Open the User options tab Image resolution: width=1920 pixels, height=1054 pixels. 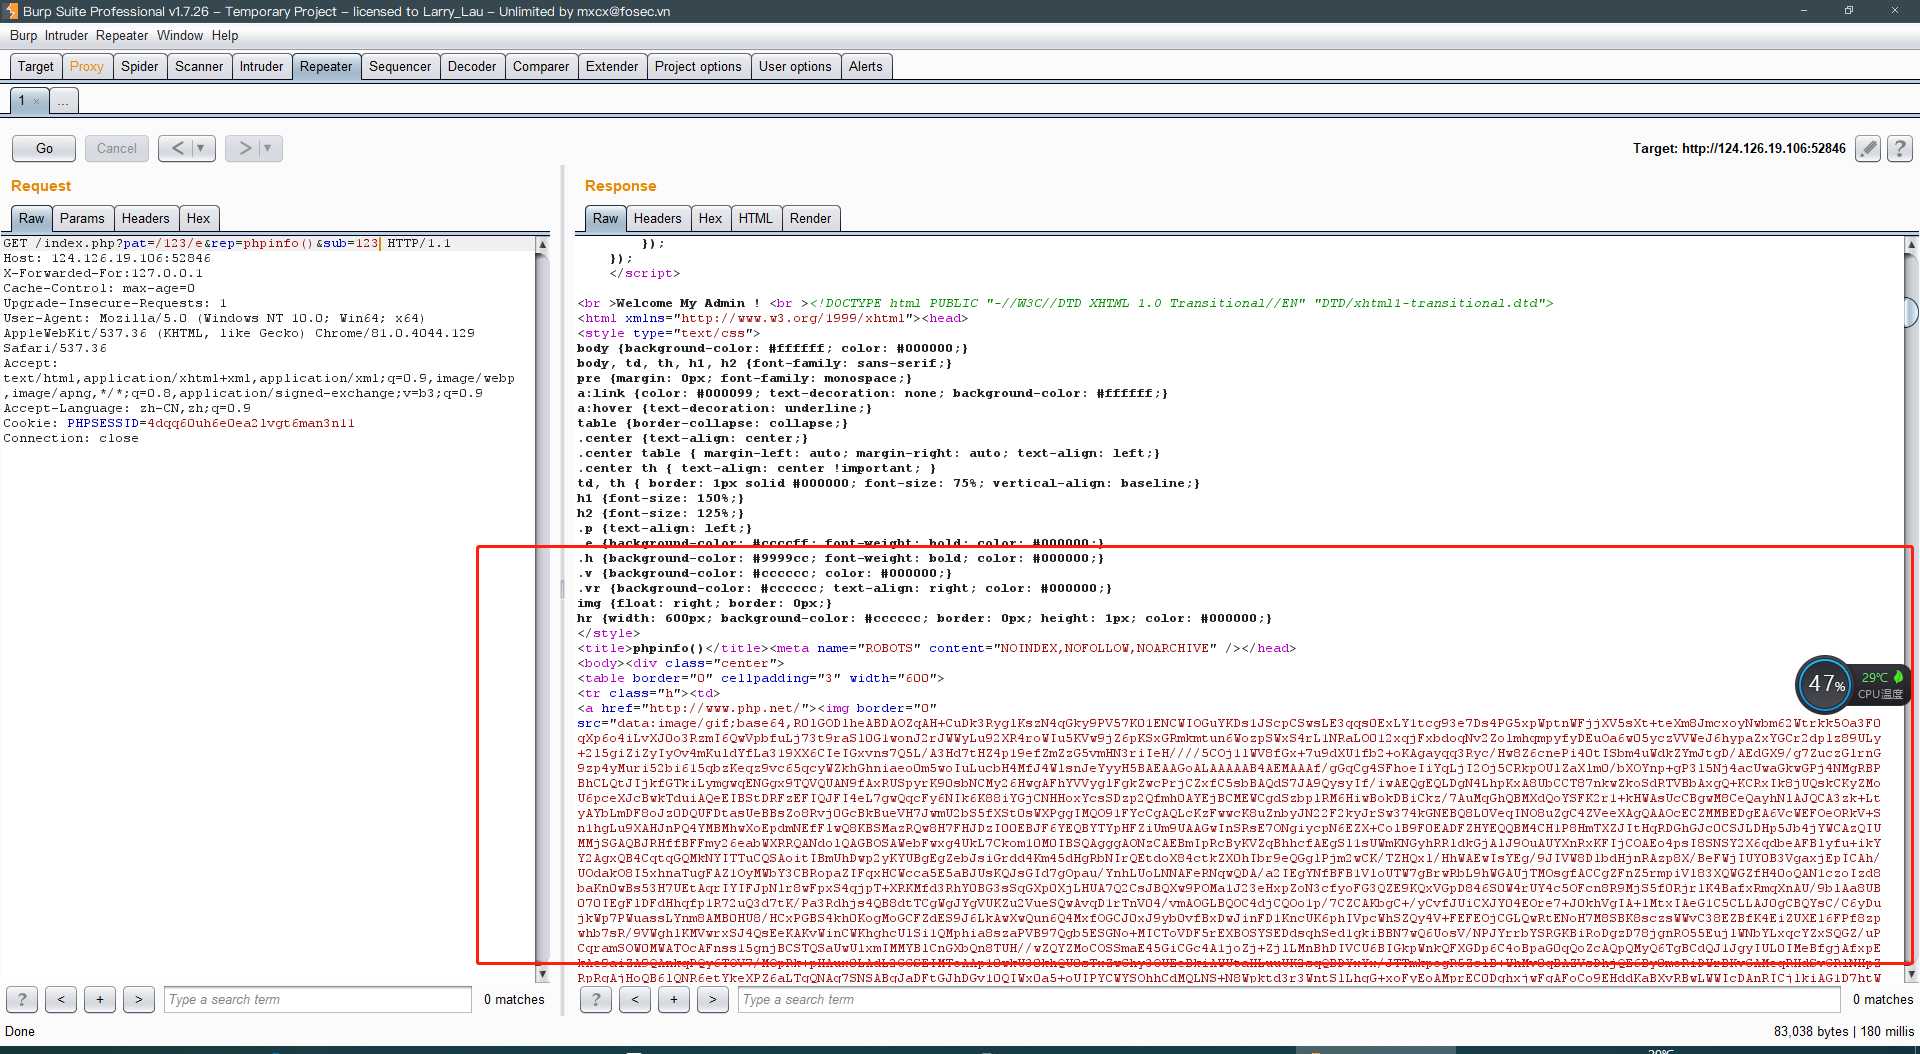[x=795, y=67]
